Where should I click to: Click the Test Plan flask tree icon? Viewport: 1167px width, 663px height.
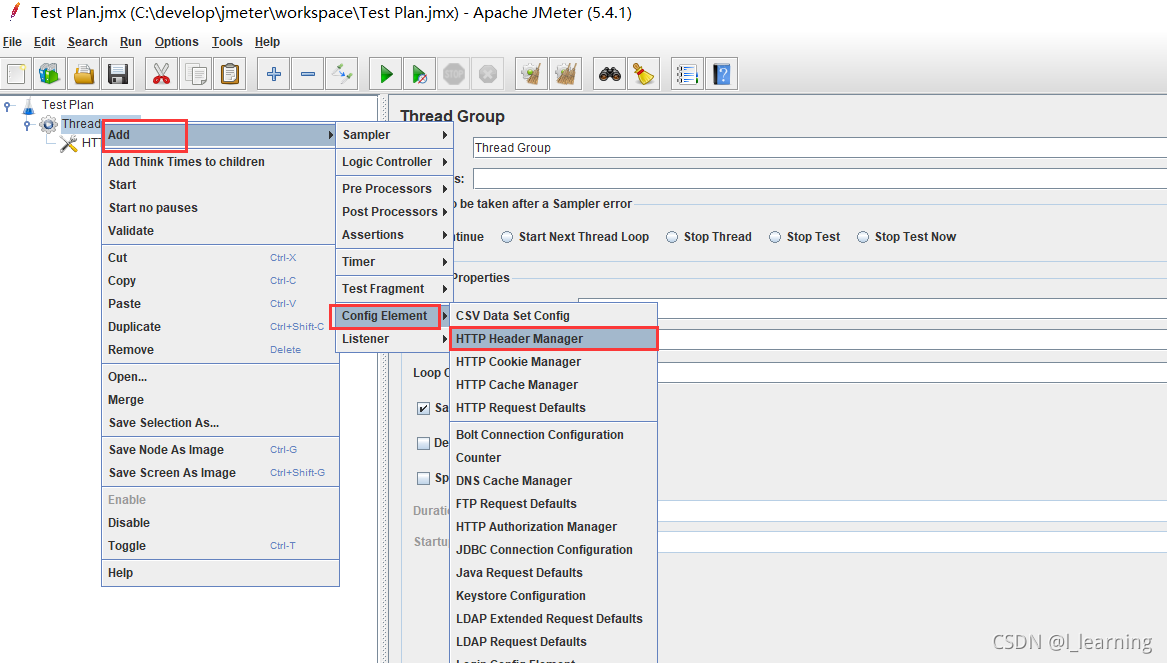pyautogui.click(x=28, y=105)
